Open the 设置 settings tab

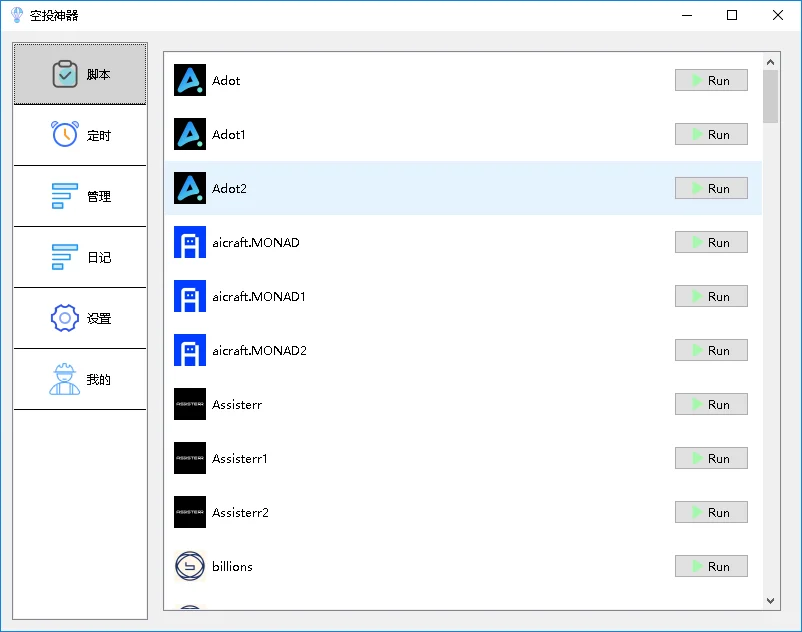(80, 318)
